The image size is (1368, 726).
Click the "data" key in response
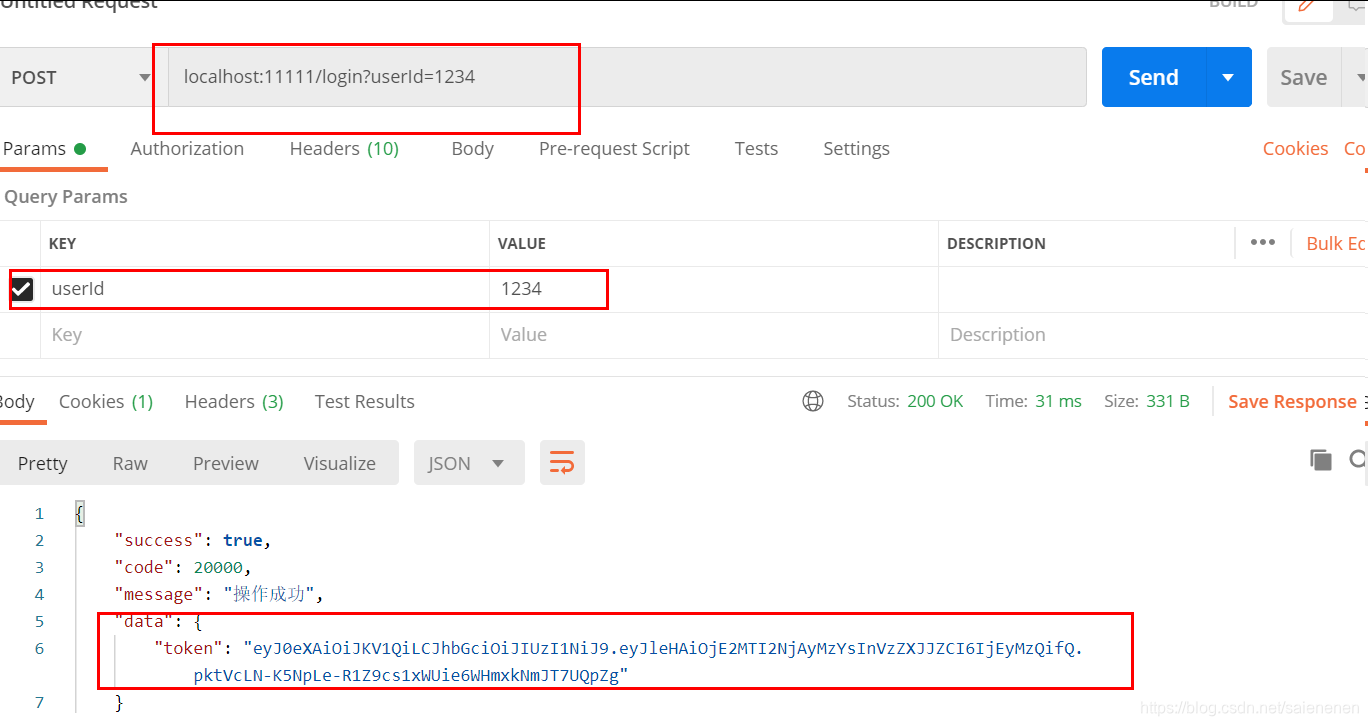coord(144,621)
